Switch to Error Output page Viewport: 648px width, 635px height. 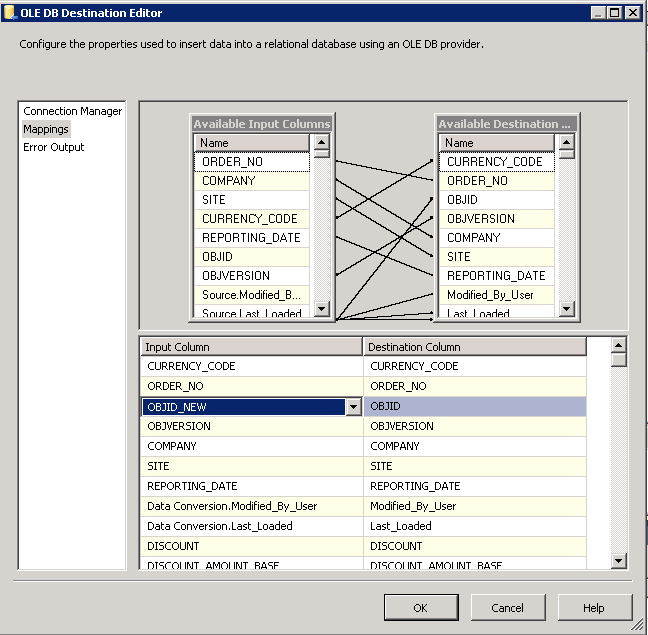coord(54,147)
